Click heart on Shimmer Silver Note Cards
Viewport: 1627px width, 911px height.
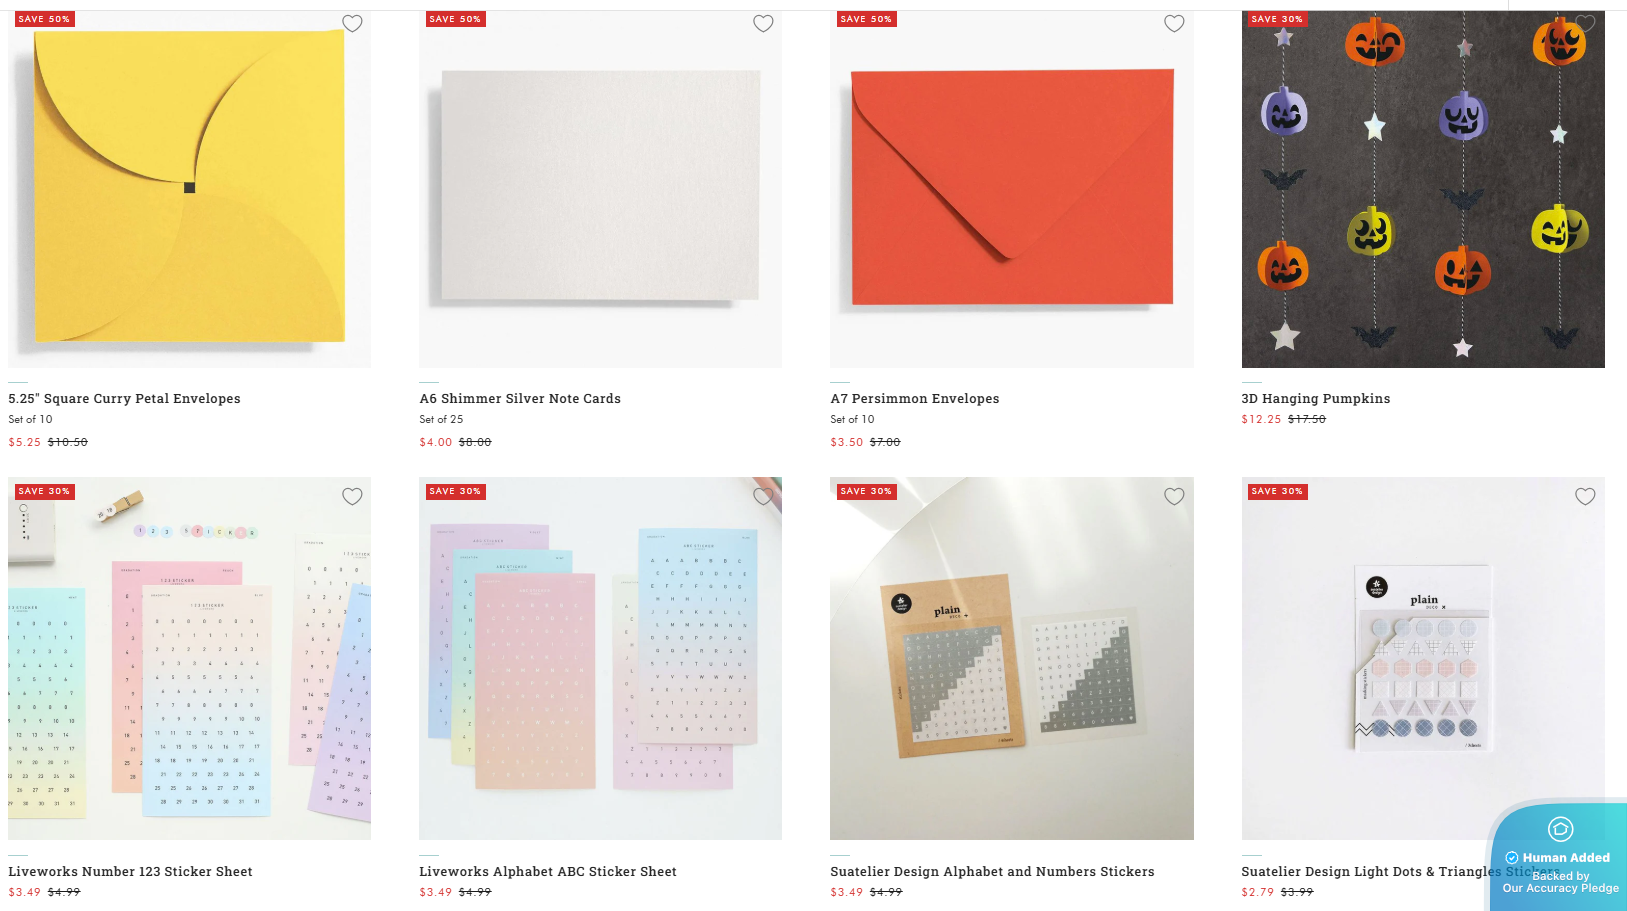click(763, 24)
